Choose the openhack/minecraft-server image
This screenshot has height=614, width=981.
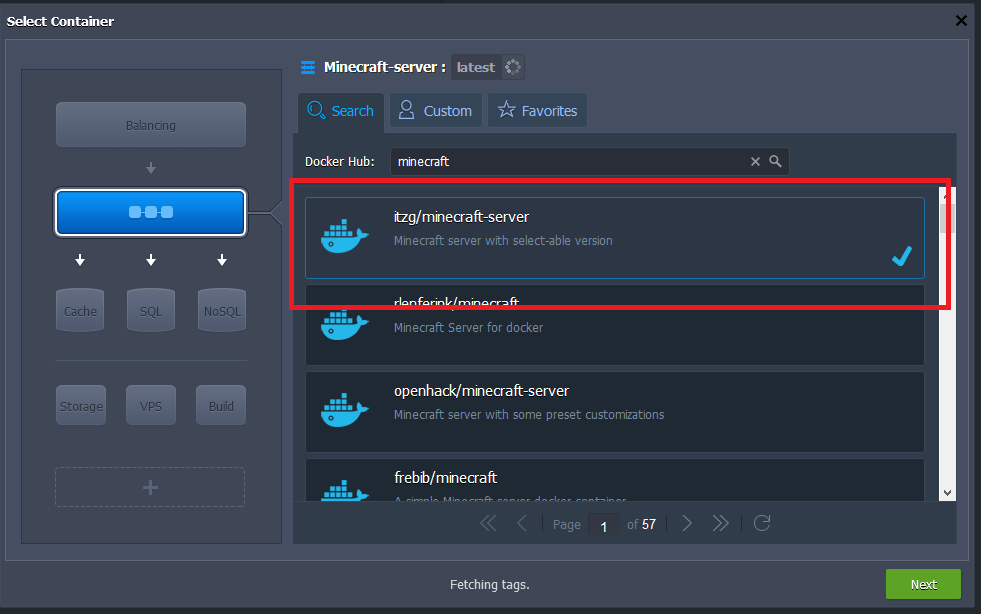614,411
